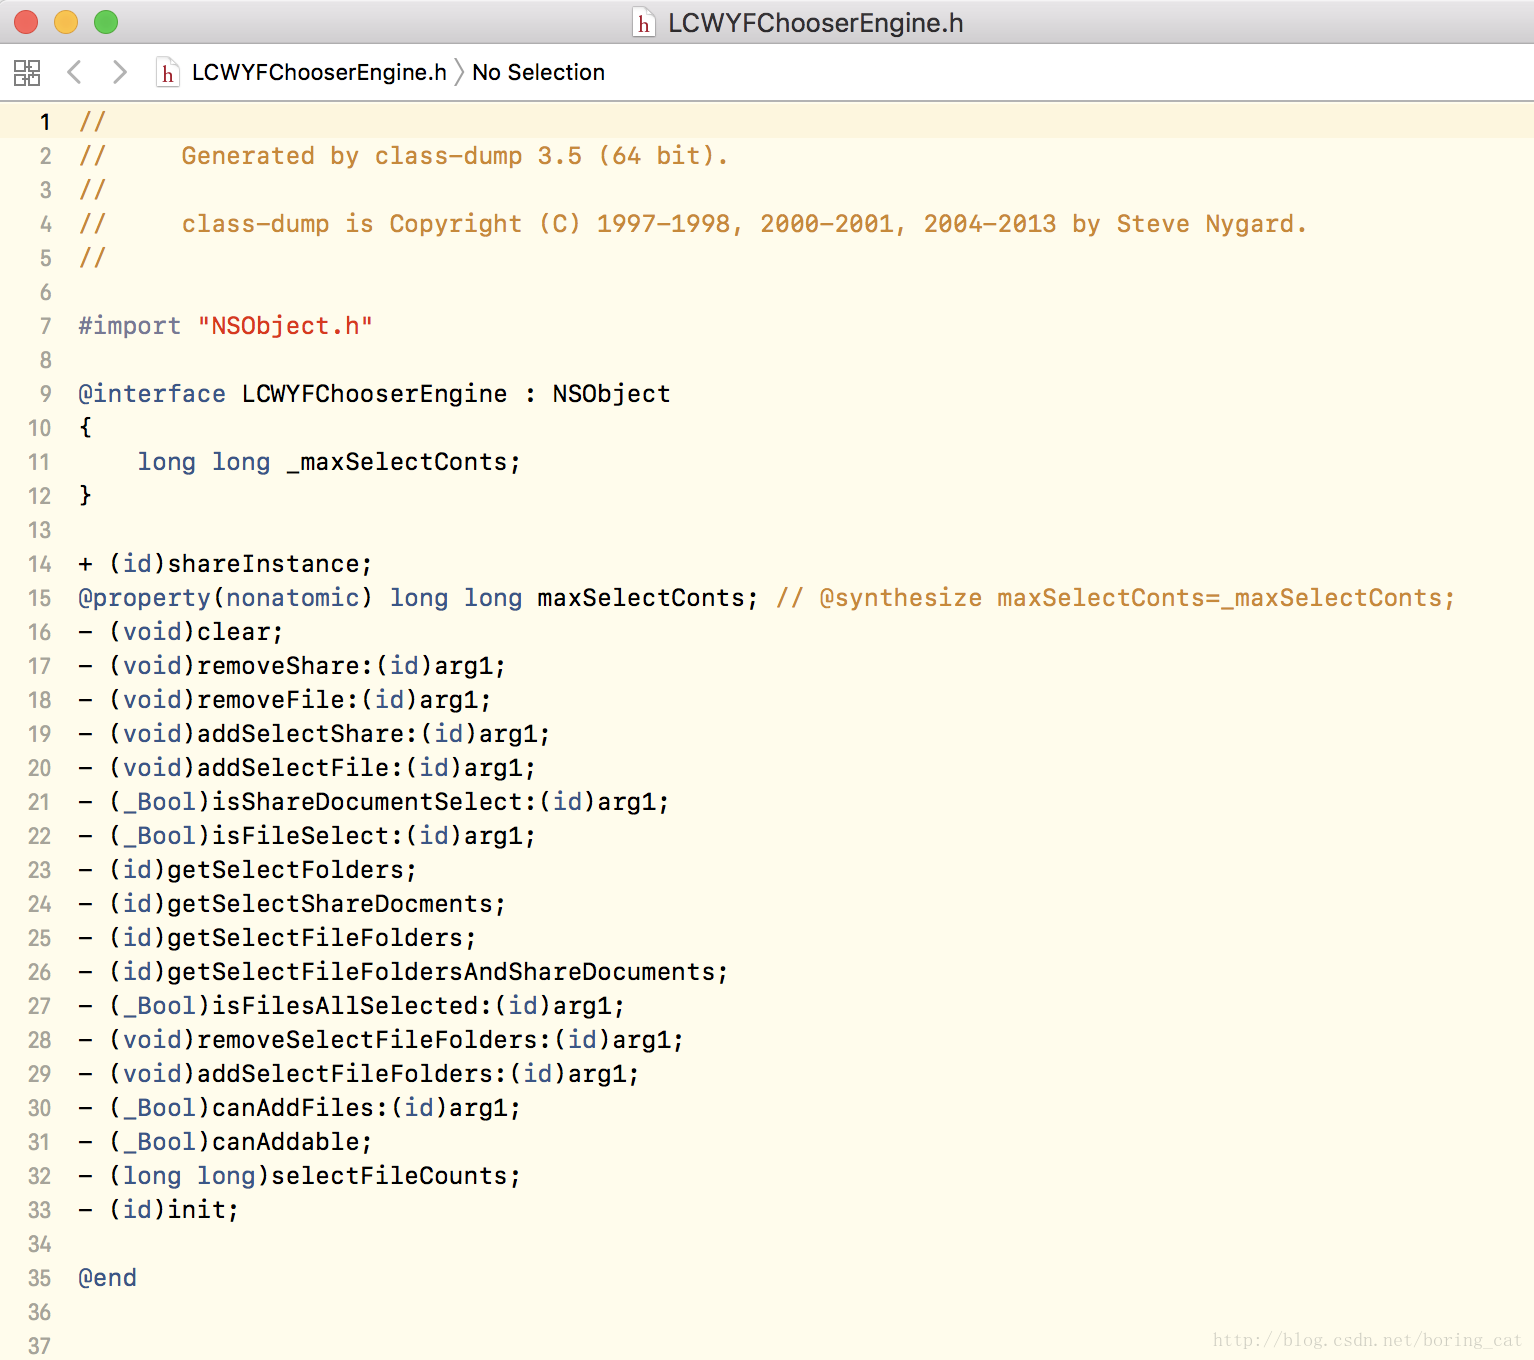Click the isShareDocumentSelect: method
Viewport: 1534px width, 1360px height.
374,802
